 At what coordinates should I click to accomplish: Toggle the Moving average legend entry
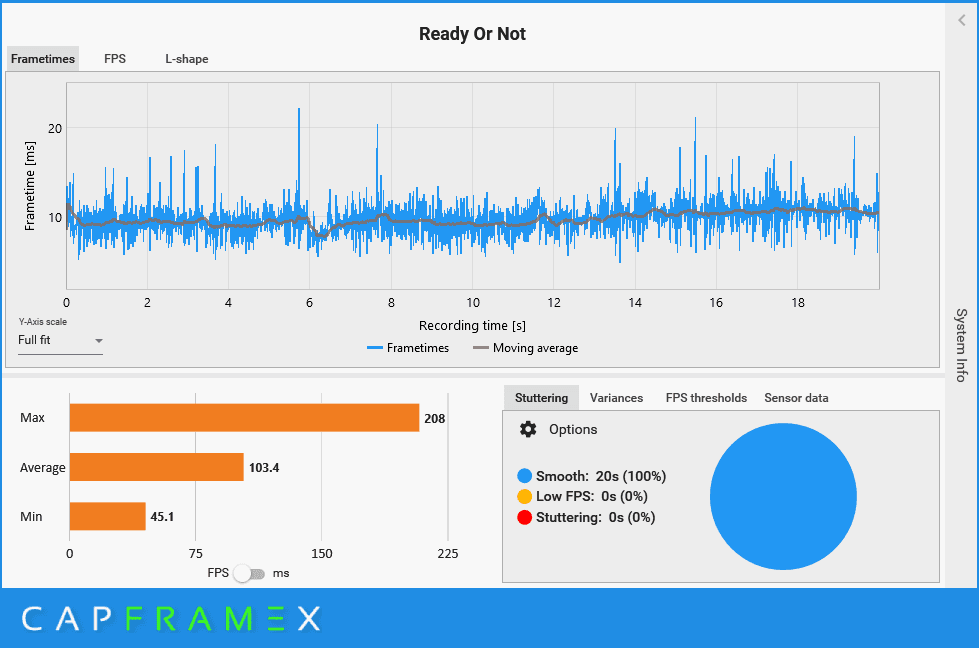coord(526,348)
